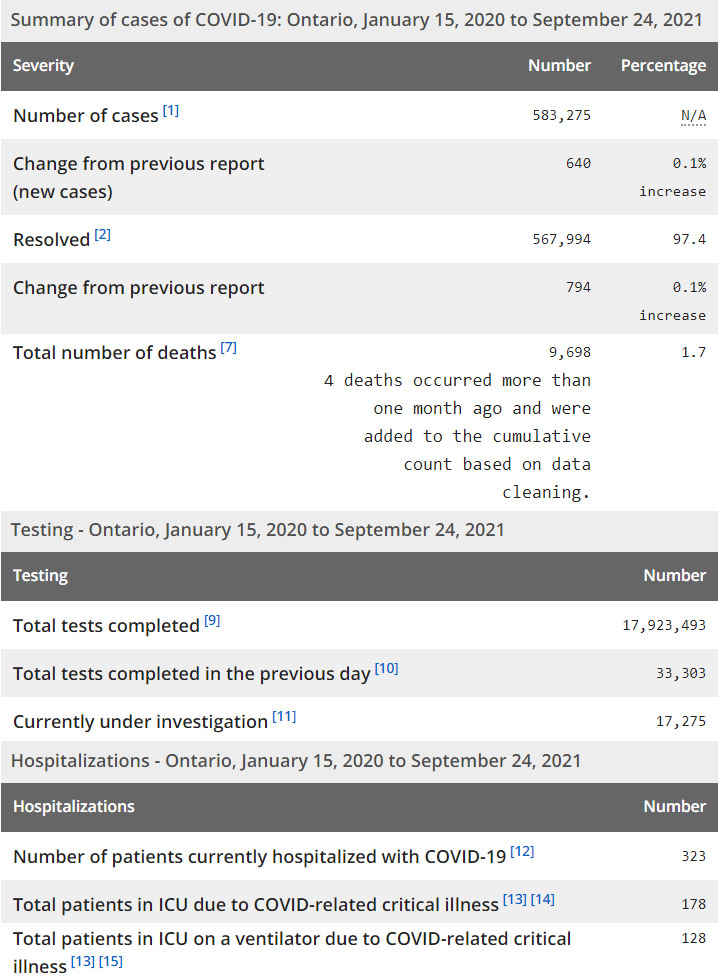The image size is (718, 978).
Task: Open footnote 9 beside Total tests completed
Action: pos(212,621)
